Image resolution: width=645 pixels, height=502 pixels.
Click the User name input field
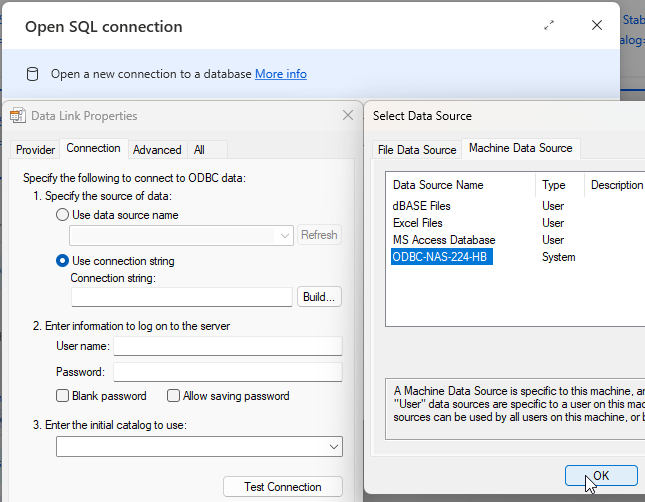click(228, 346)
